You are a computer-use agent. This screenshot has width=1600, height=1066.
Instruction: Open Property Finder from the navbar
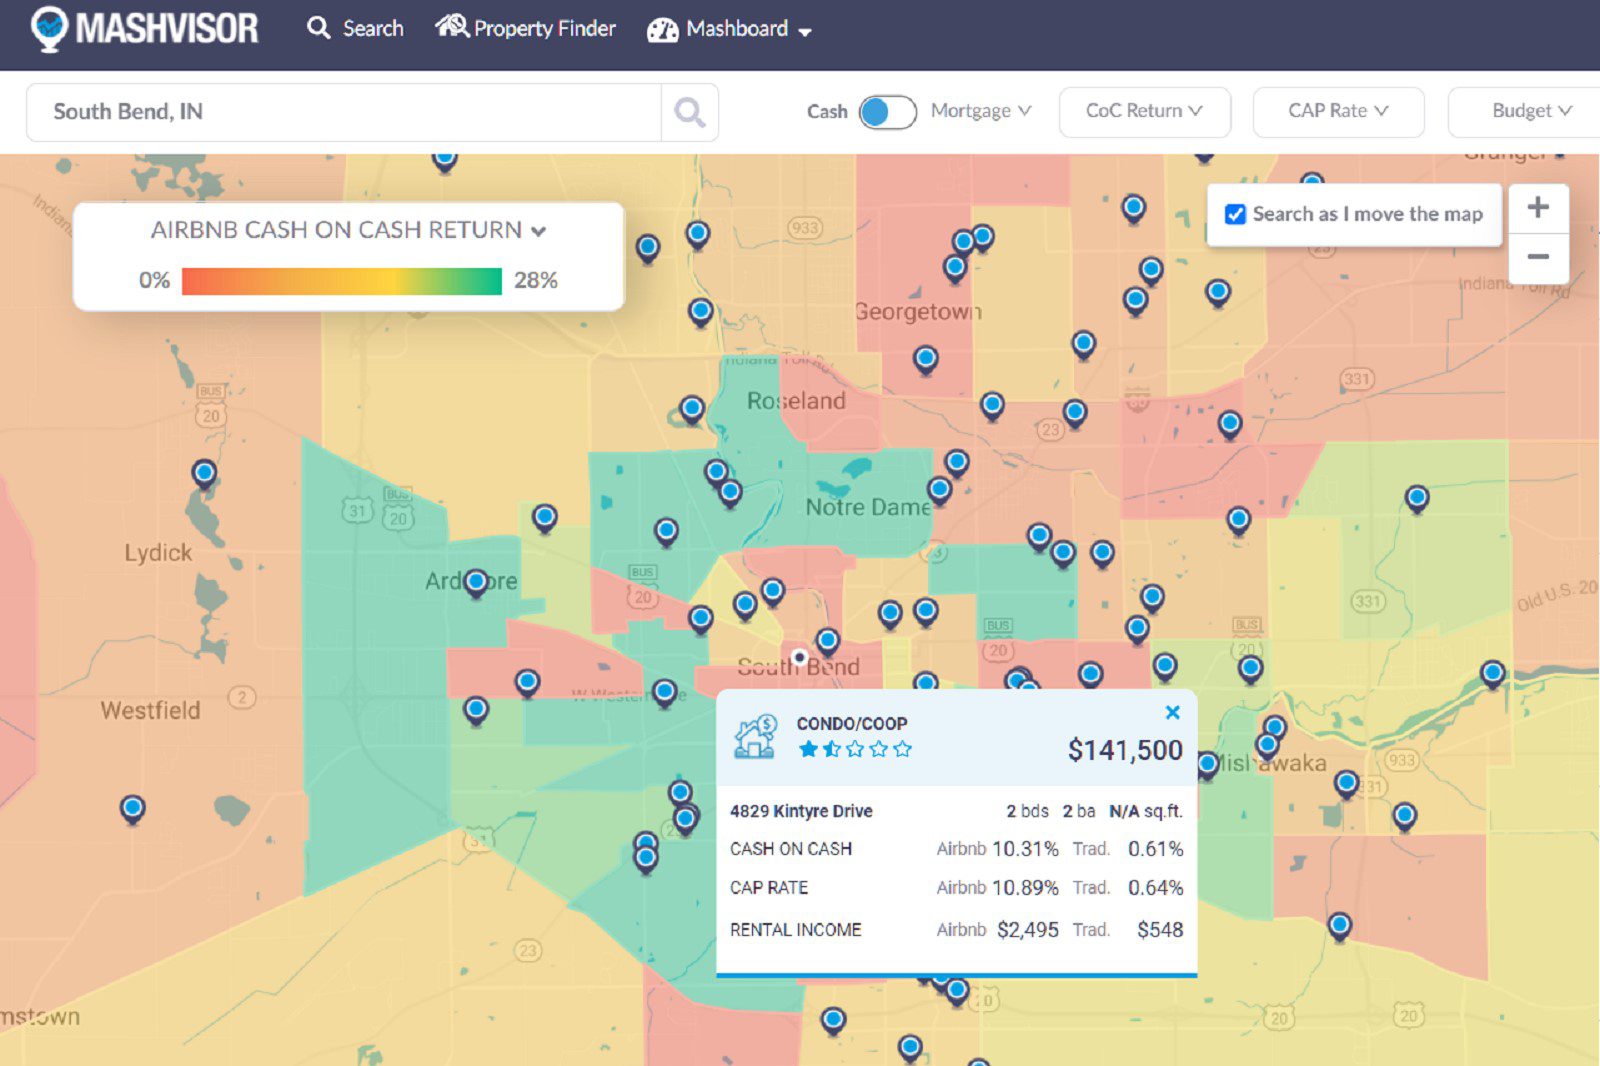[526, 29]
